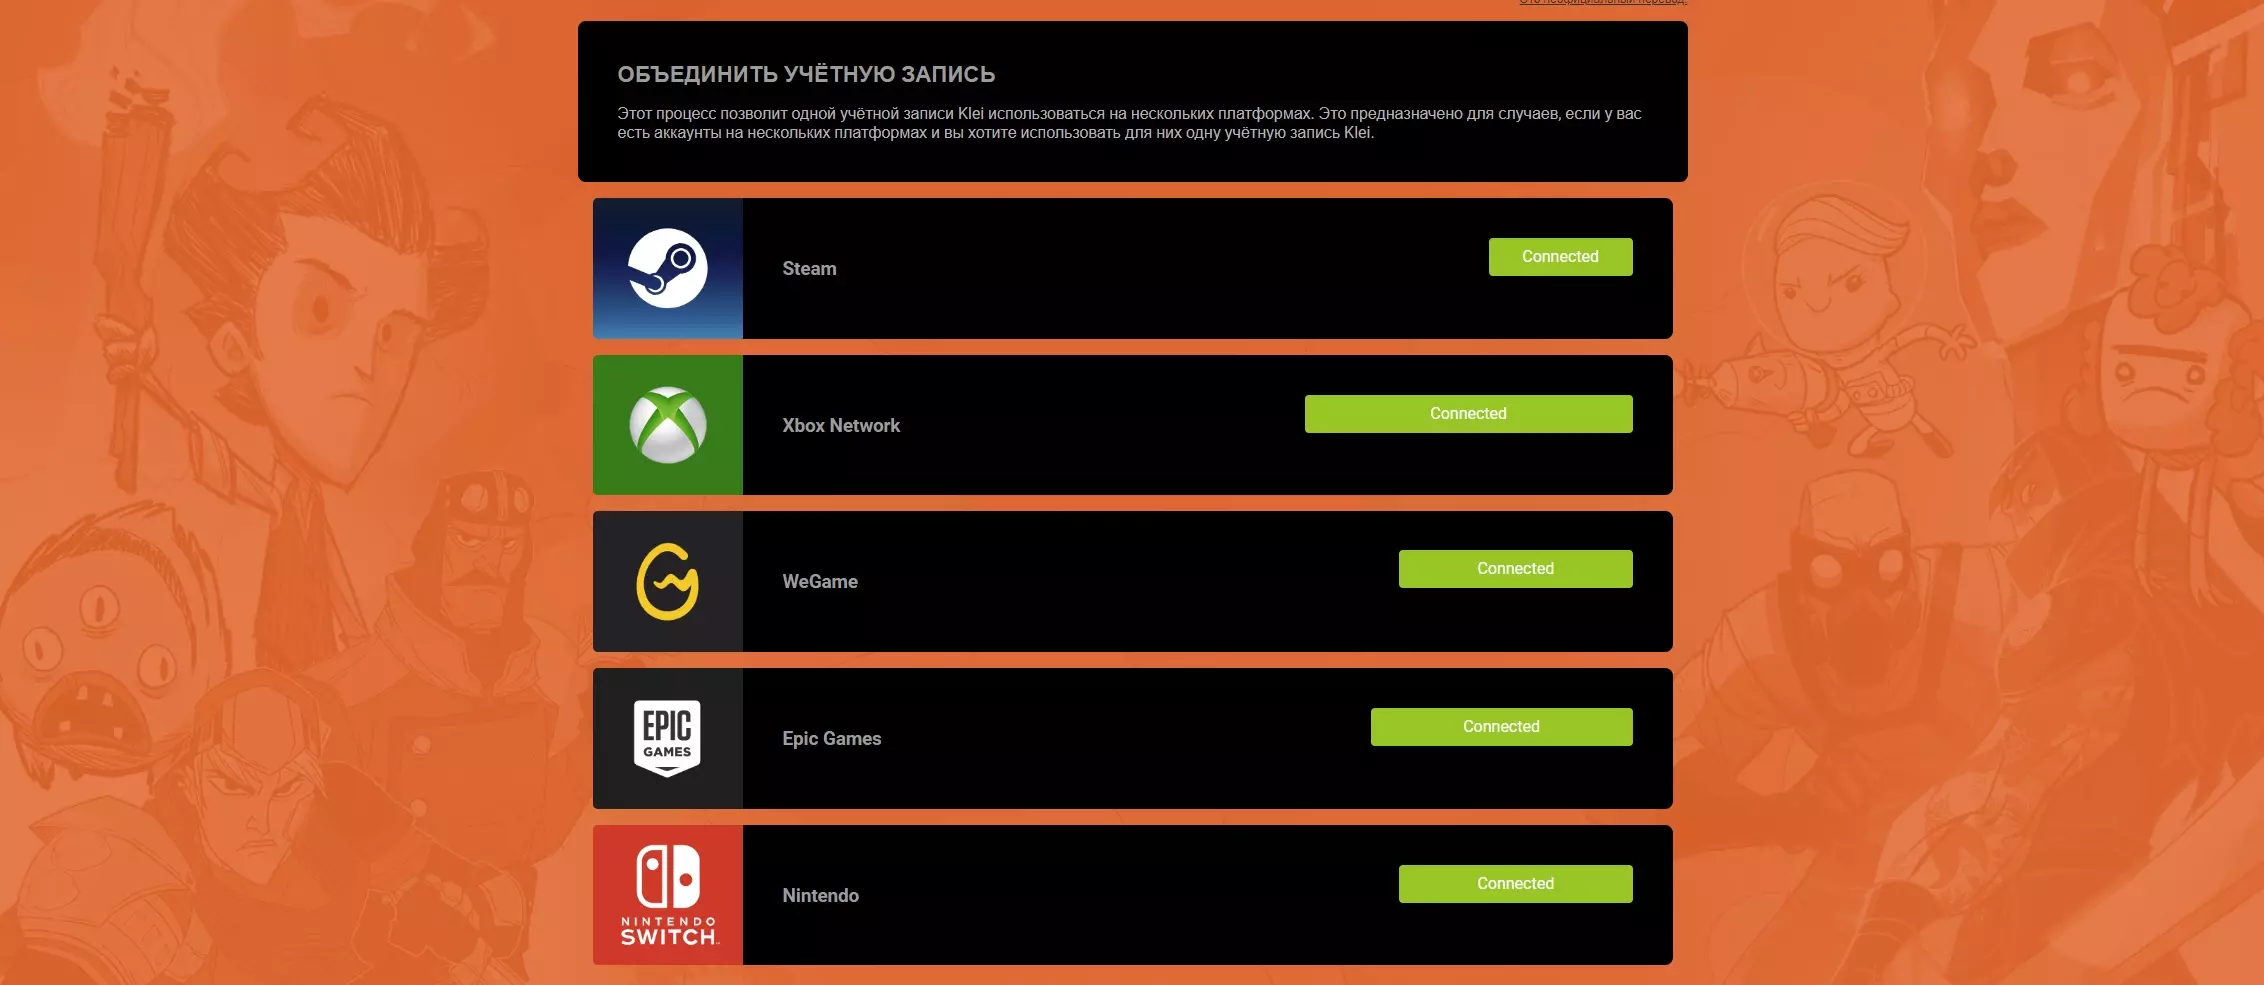Select the Epic Games platform name text
This screenshot has width=2264, height=985.
(x=832, y=738)
